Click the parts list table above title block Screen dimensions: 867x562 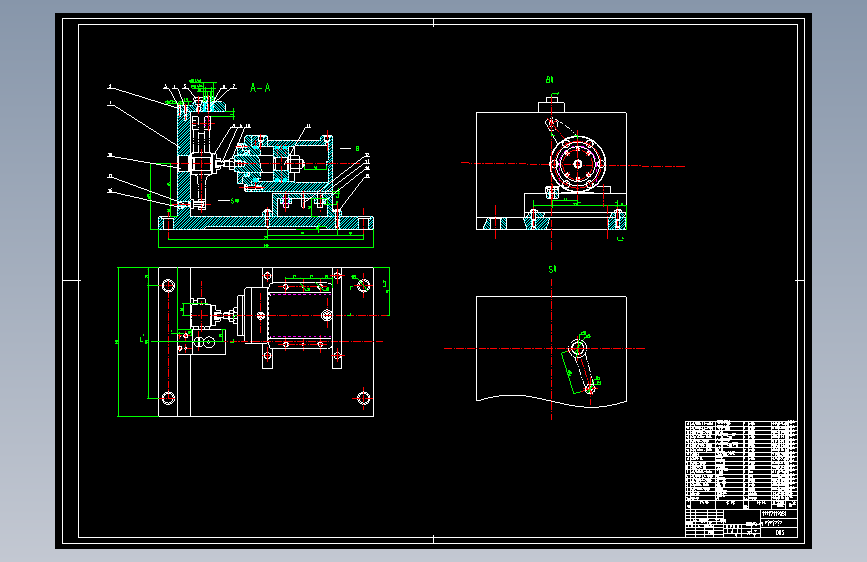[741, 465]
